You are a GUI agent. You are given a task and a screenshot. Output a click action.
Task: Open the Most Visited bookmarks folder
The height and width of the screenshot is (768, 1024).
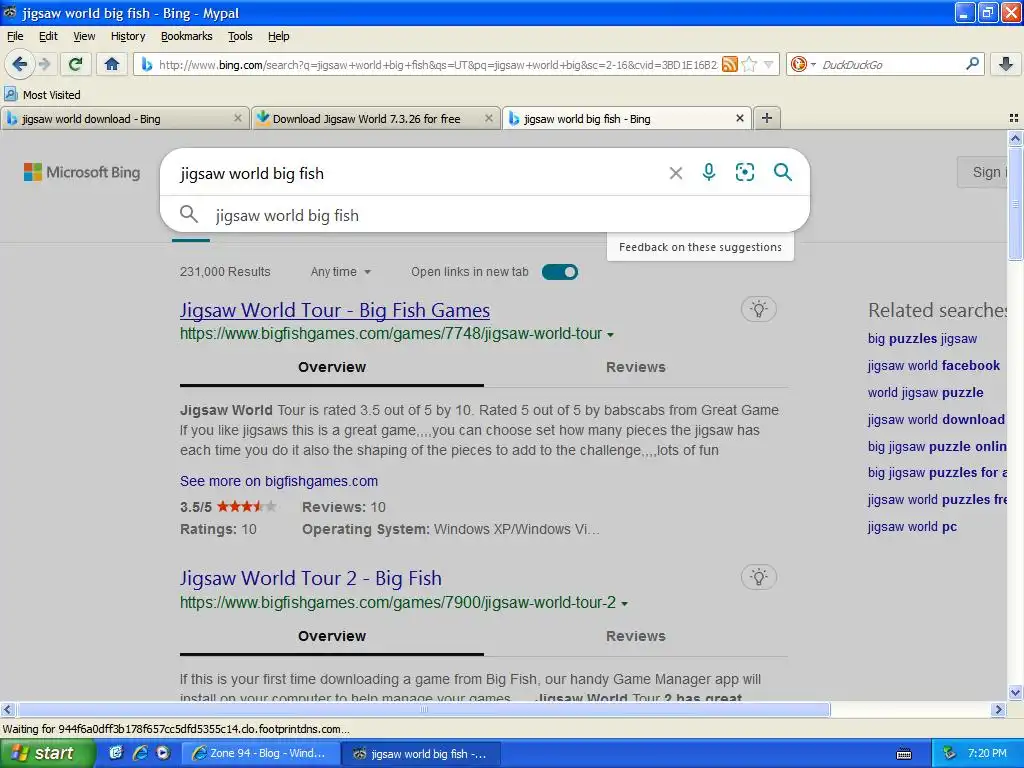pyautogui.click(x=43, y=95)
